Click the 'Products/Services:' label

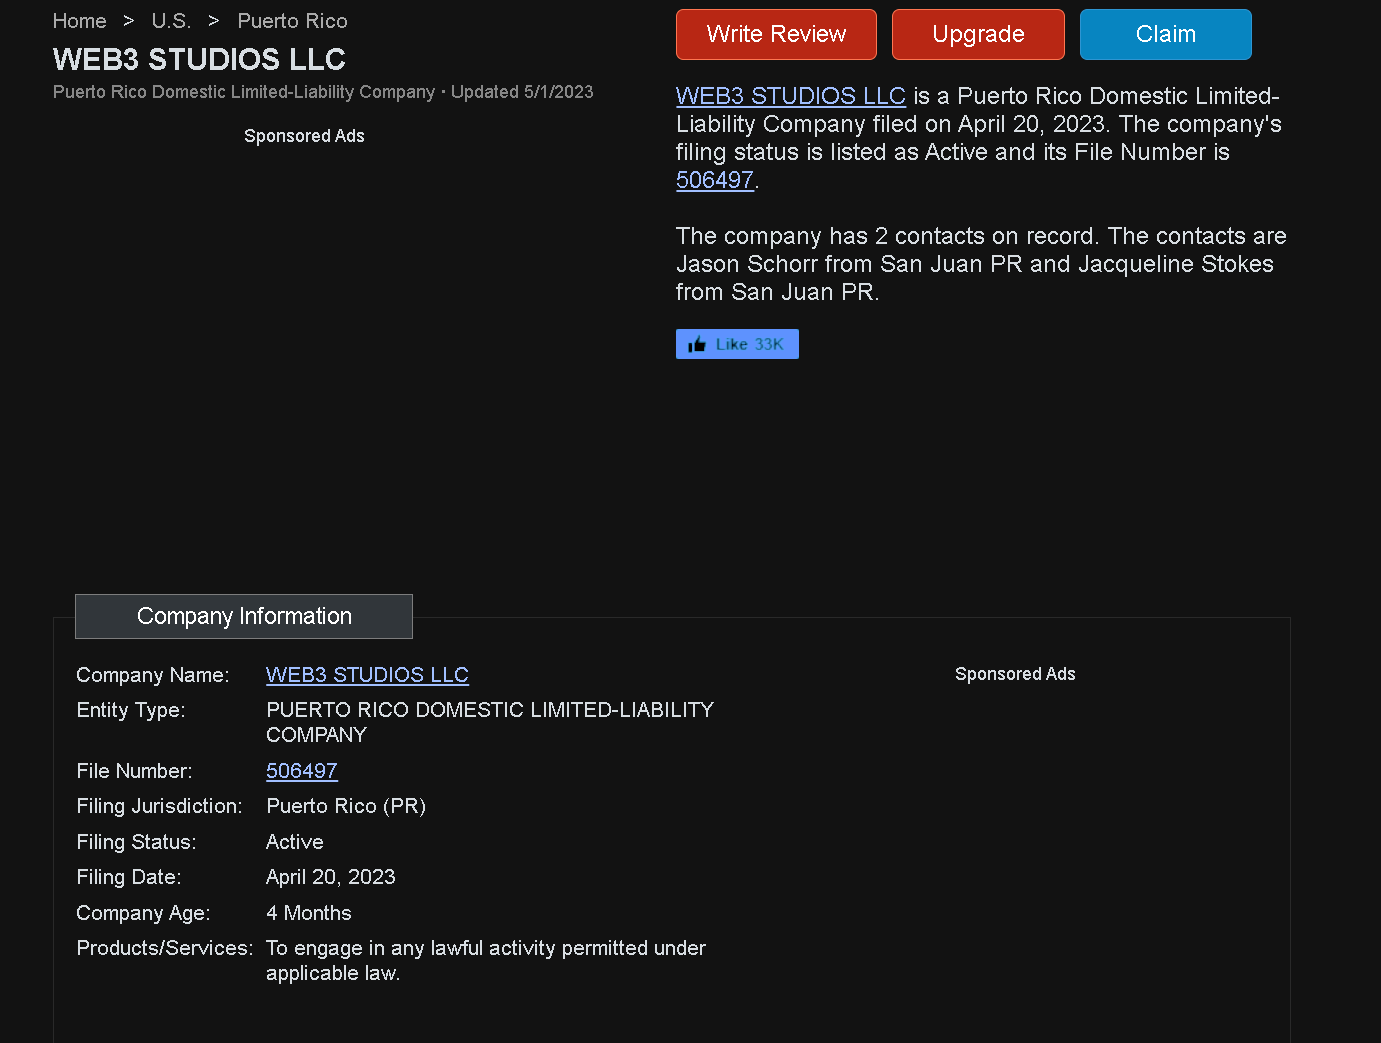click(x=165, y=948)
